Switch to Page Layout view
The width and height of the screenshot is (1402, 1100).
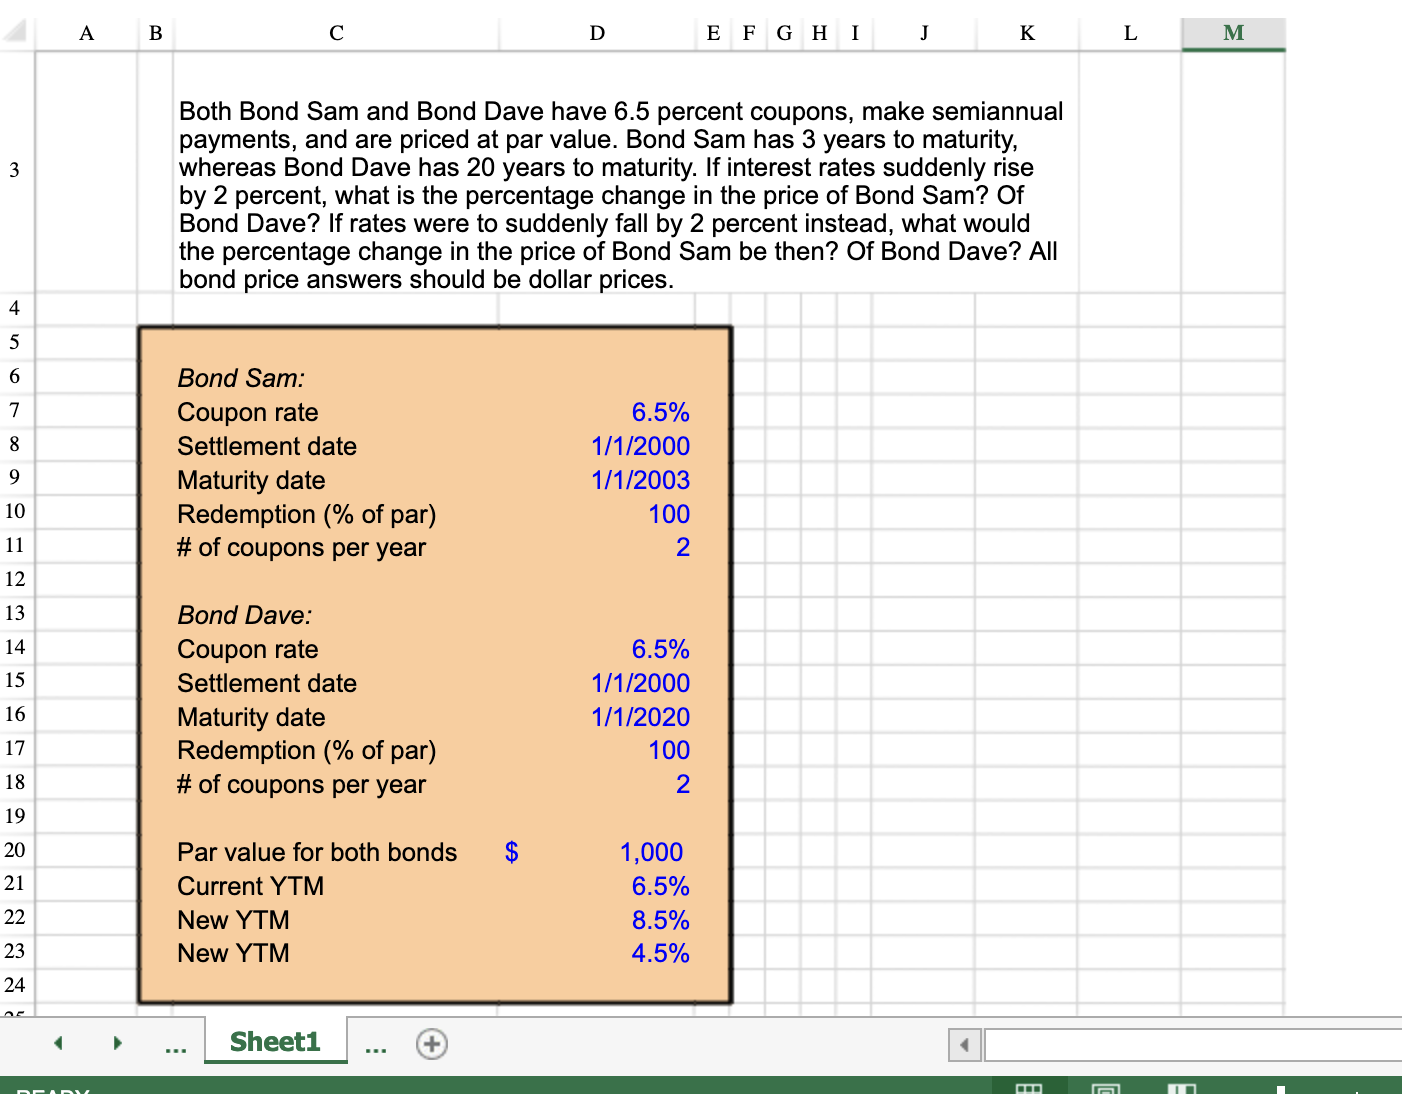tap(1104, 1092)
